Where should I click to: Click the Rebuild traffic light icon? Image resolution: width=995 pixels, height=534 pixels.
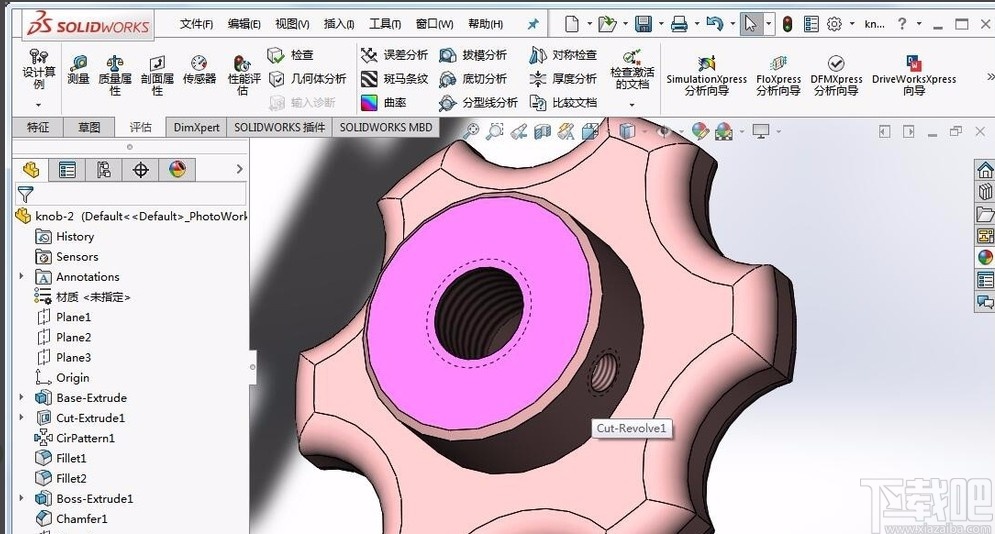pos(787,24)
